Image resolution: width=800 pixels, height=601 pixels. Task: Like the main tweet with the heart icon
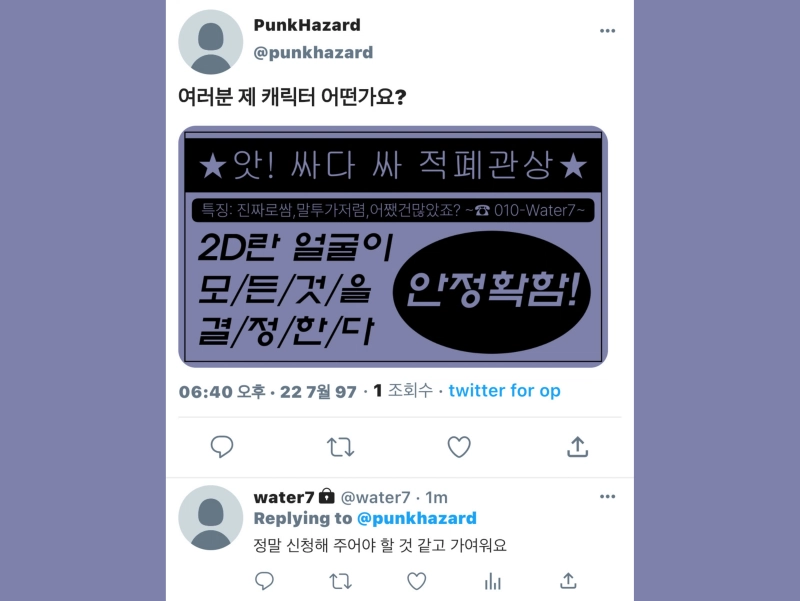coord(459,447)
